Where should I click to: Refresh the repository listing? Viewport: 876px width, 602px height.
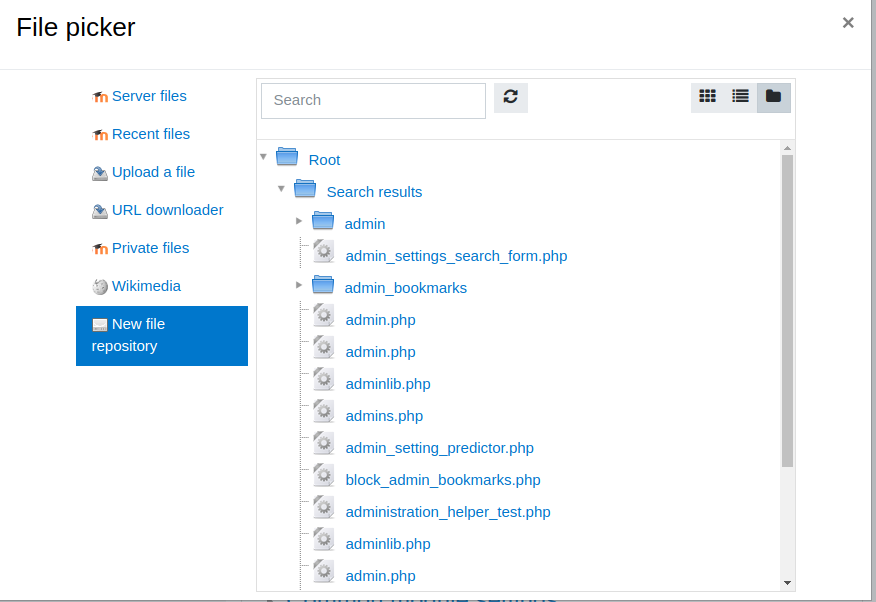(x=511, y=97)
